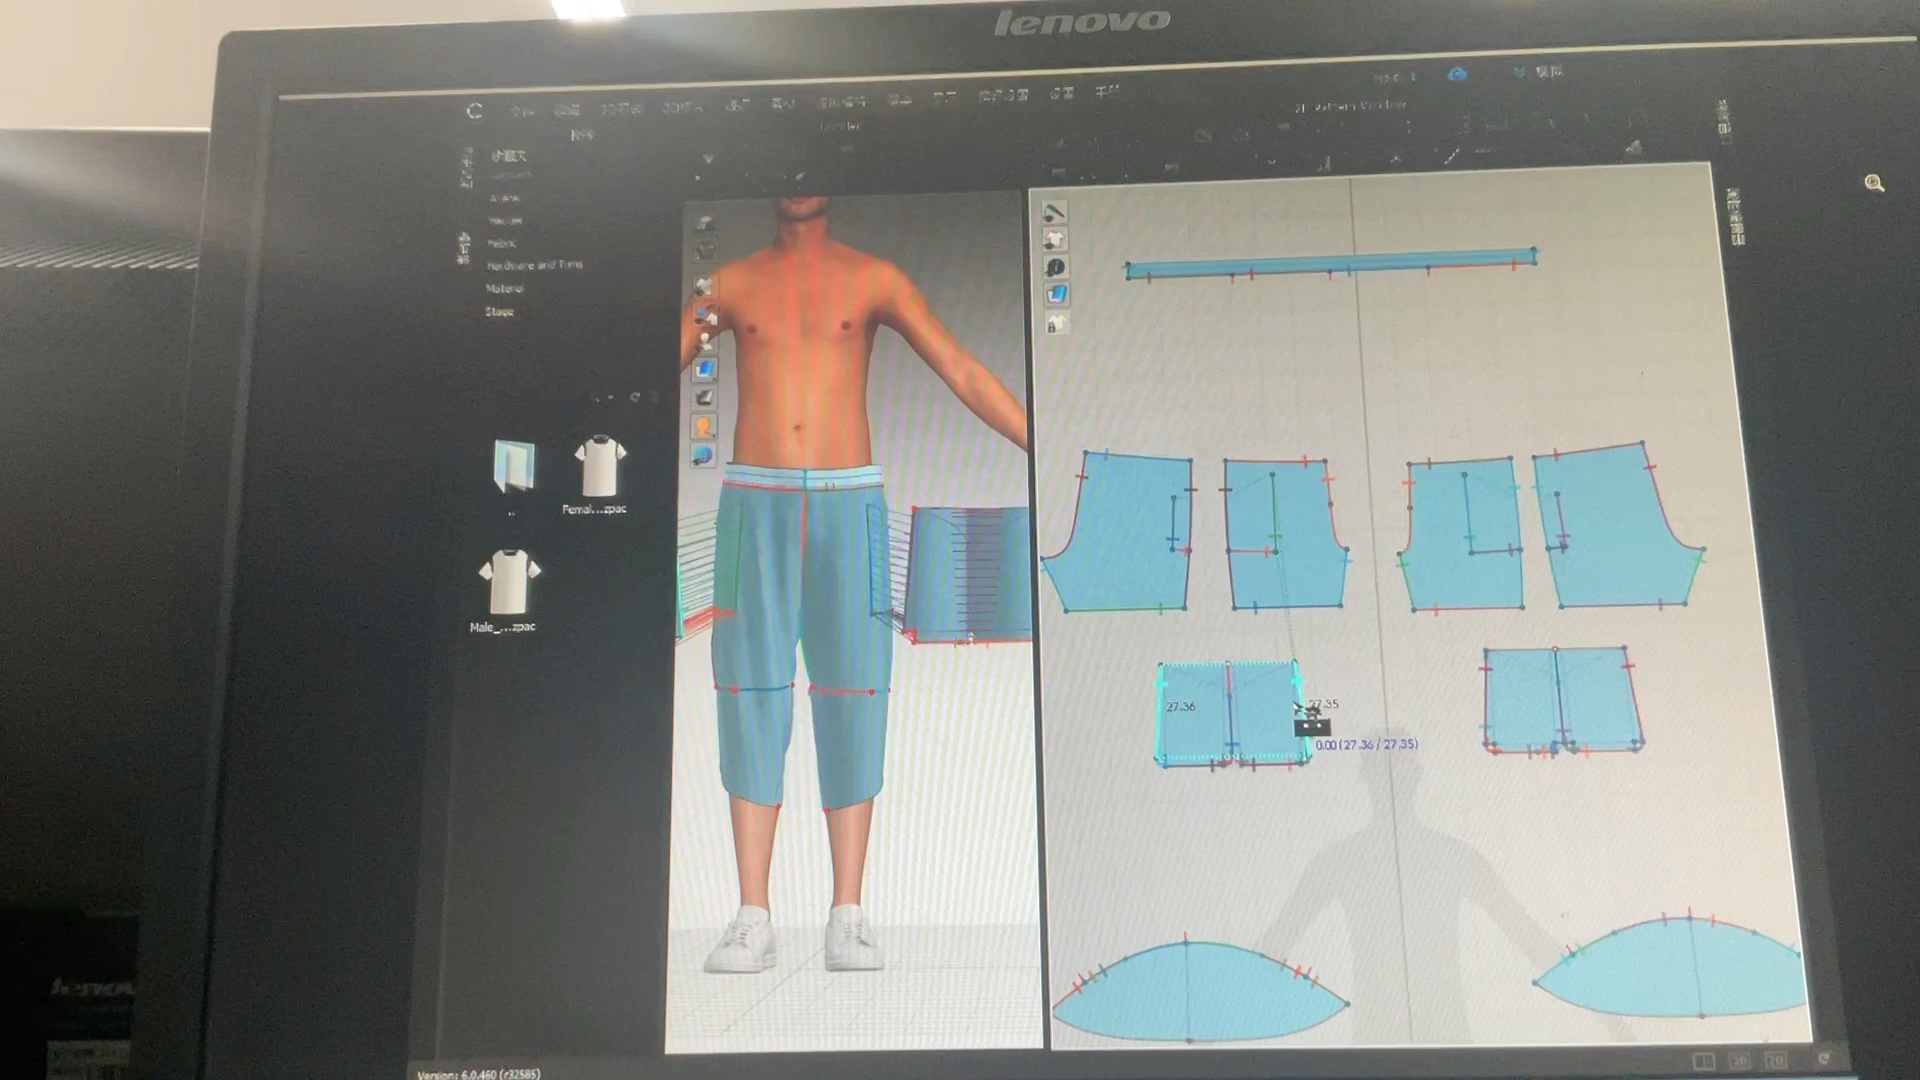Click the refresh icon above the library thumbnails
The width and height of the screenshot is (1920, 1080).
click(634, 397)
